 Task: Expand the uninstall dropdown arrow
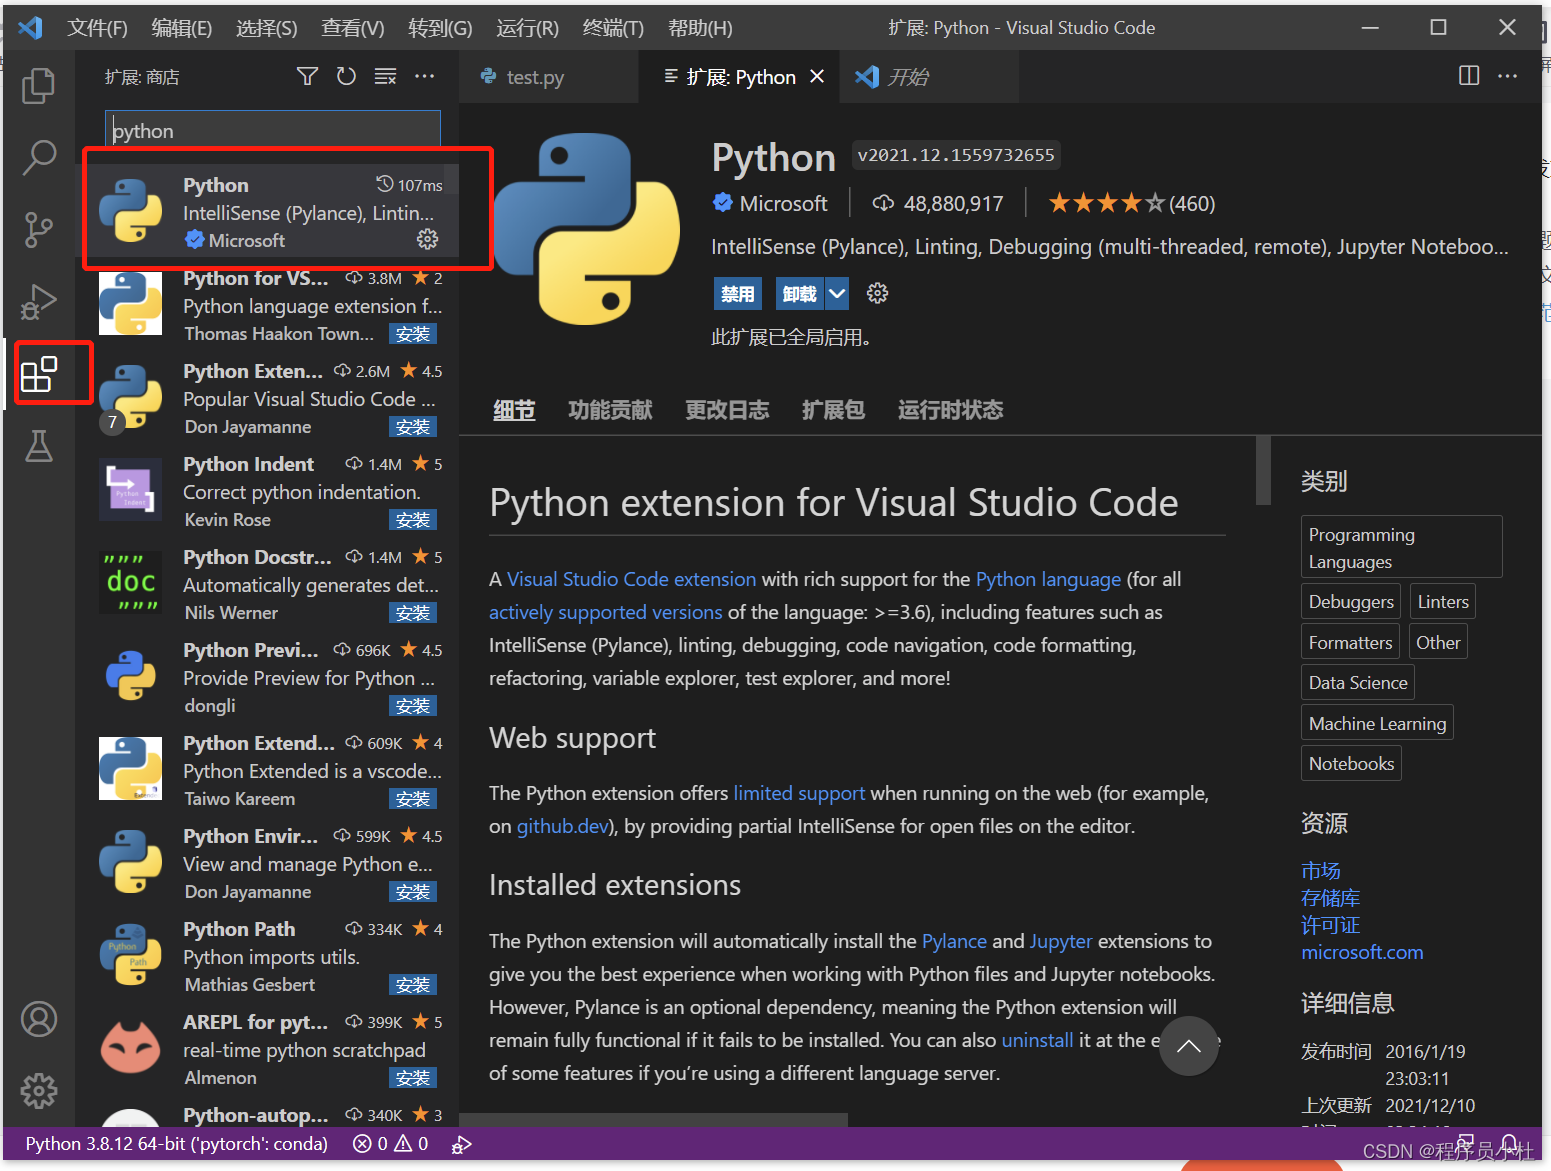[x=837, y=294]
